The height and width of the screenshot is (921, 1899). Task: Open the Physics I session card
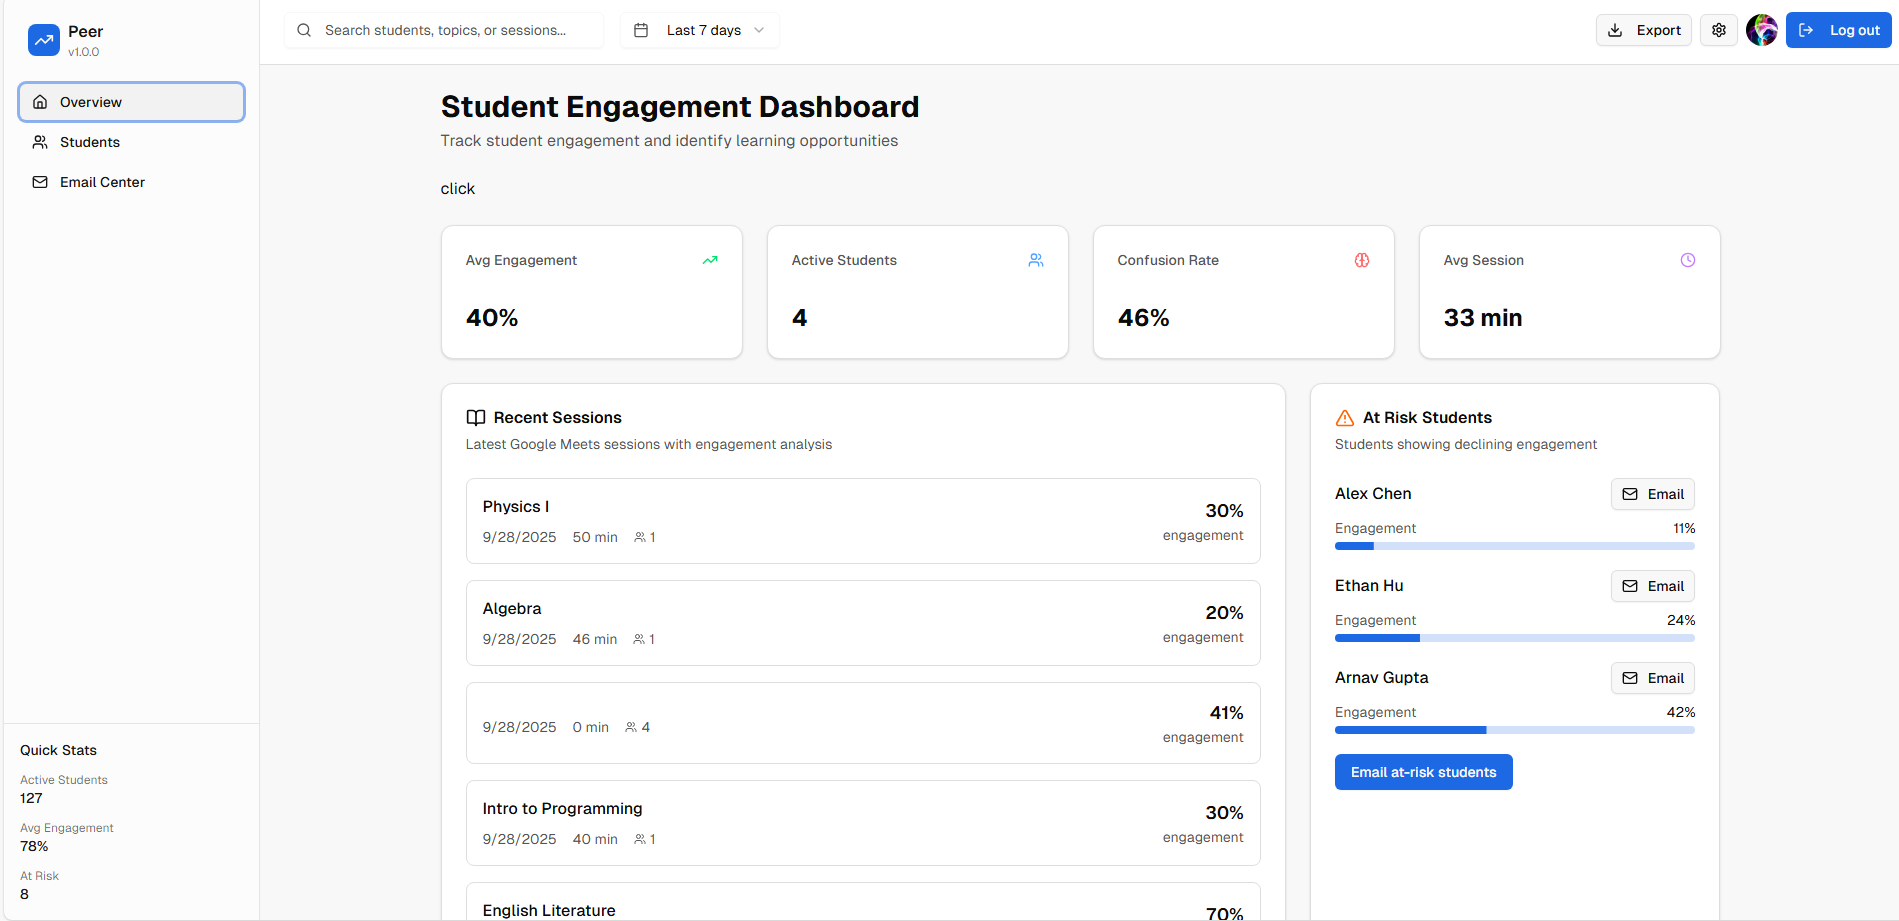(863, 521)
